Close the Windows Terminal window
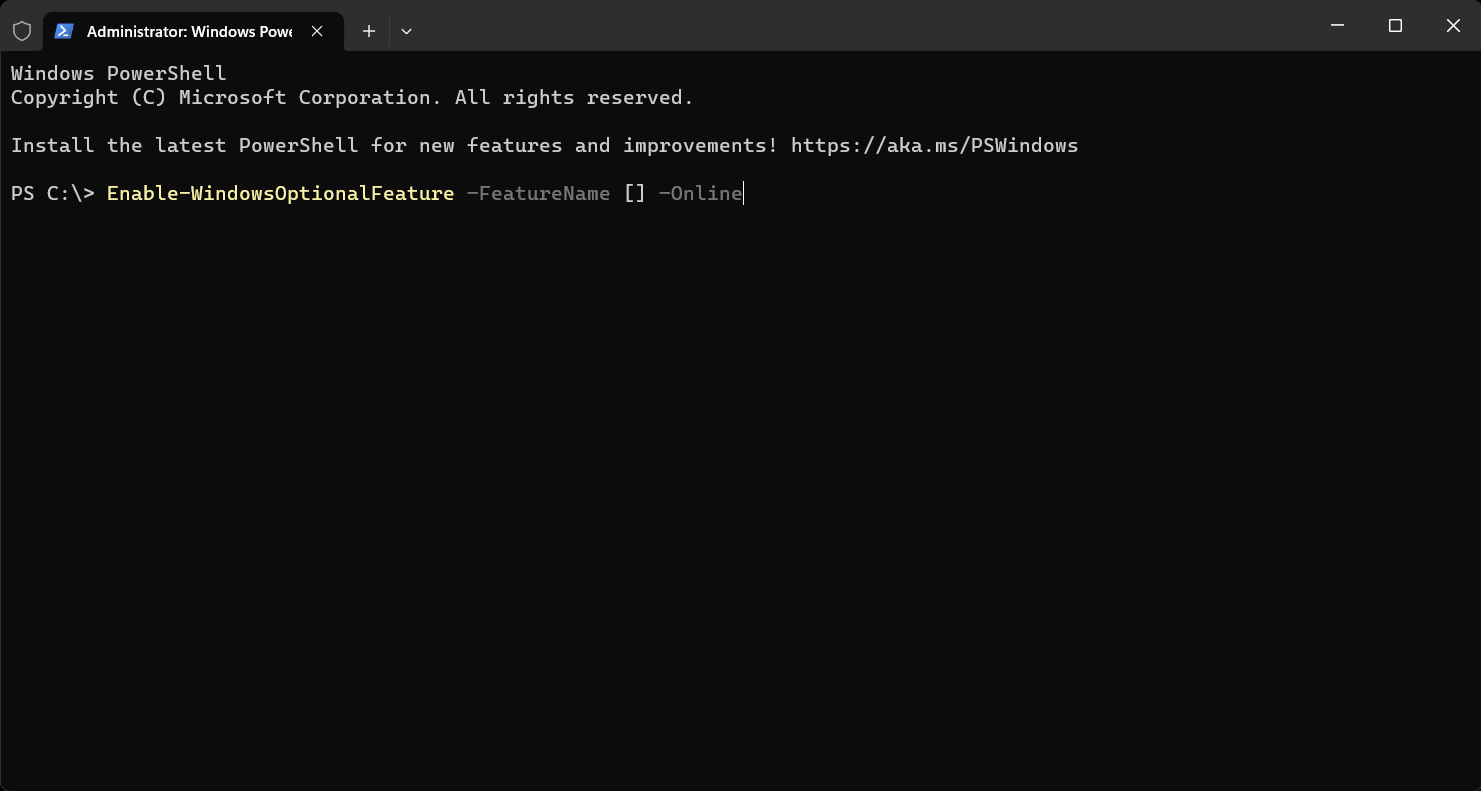The image size is (1481, 791). pyautogui.click(x=1453, y=26)
